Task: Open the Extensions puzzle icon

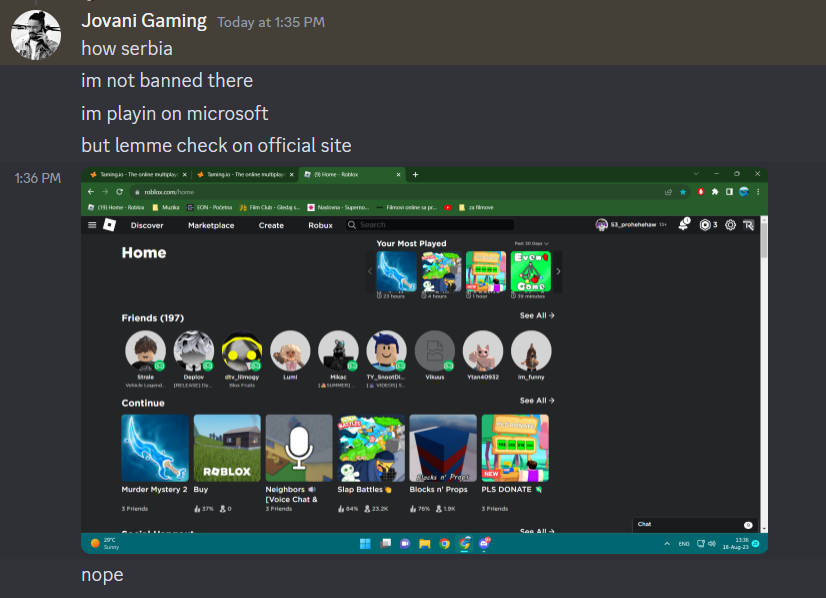Action: [715, 192]
